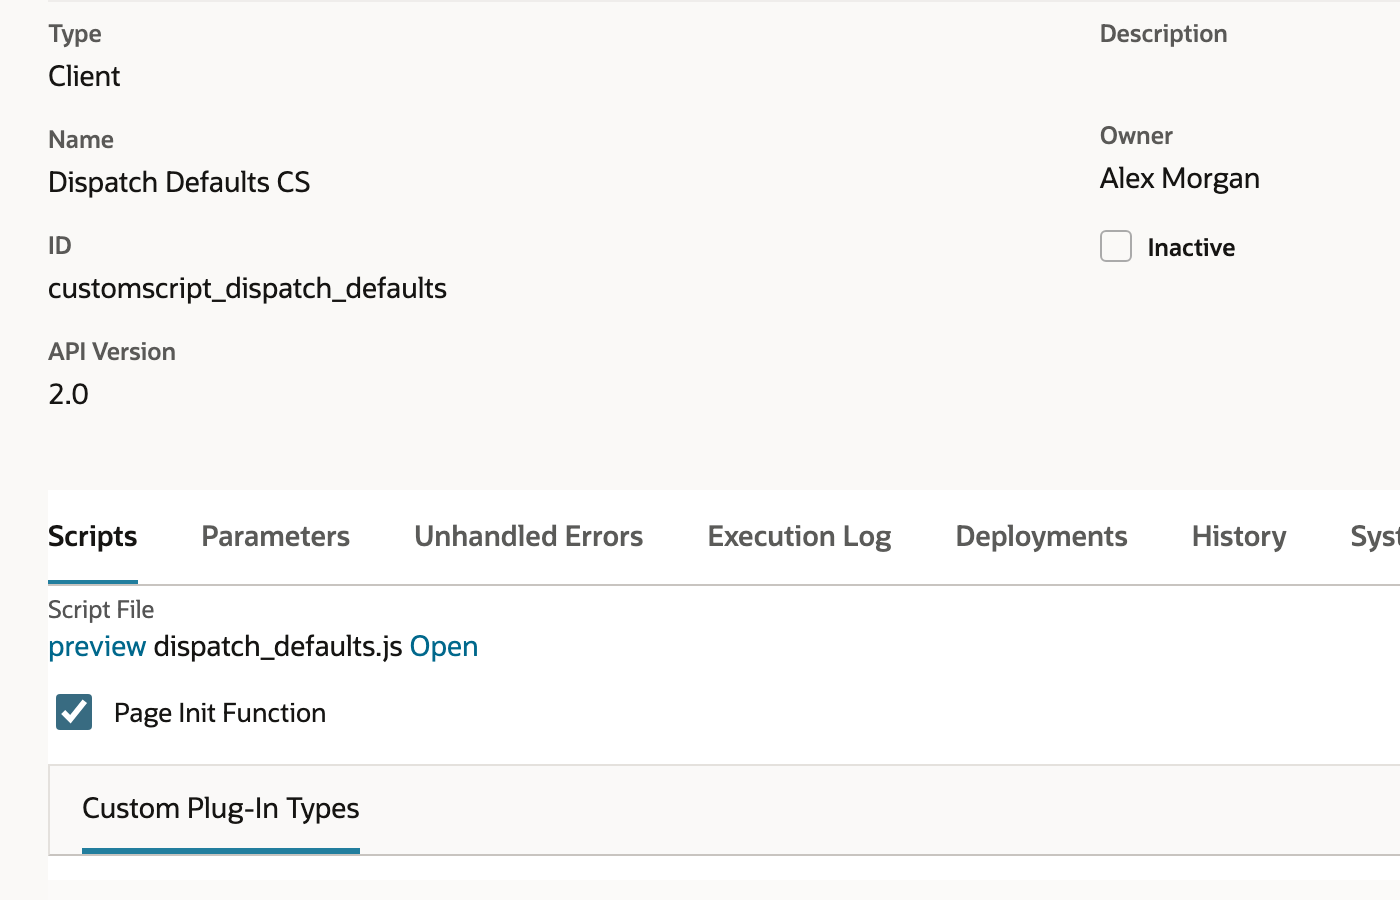Click the name Dispatch Defaults CS
The image size is (1400, 900).
(x=179, y=182)
